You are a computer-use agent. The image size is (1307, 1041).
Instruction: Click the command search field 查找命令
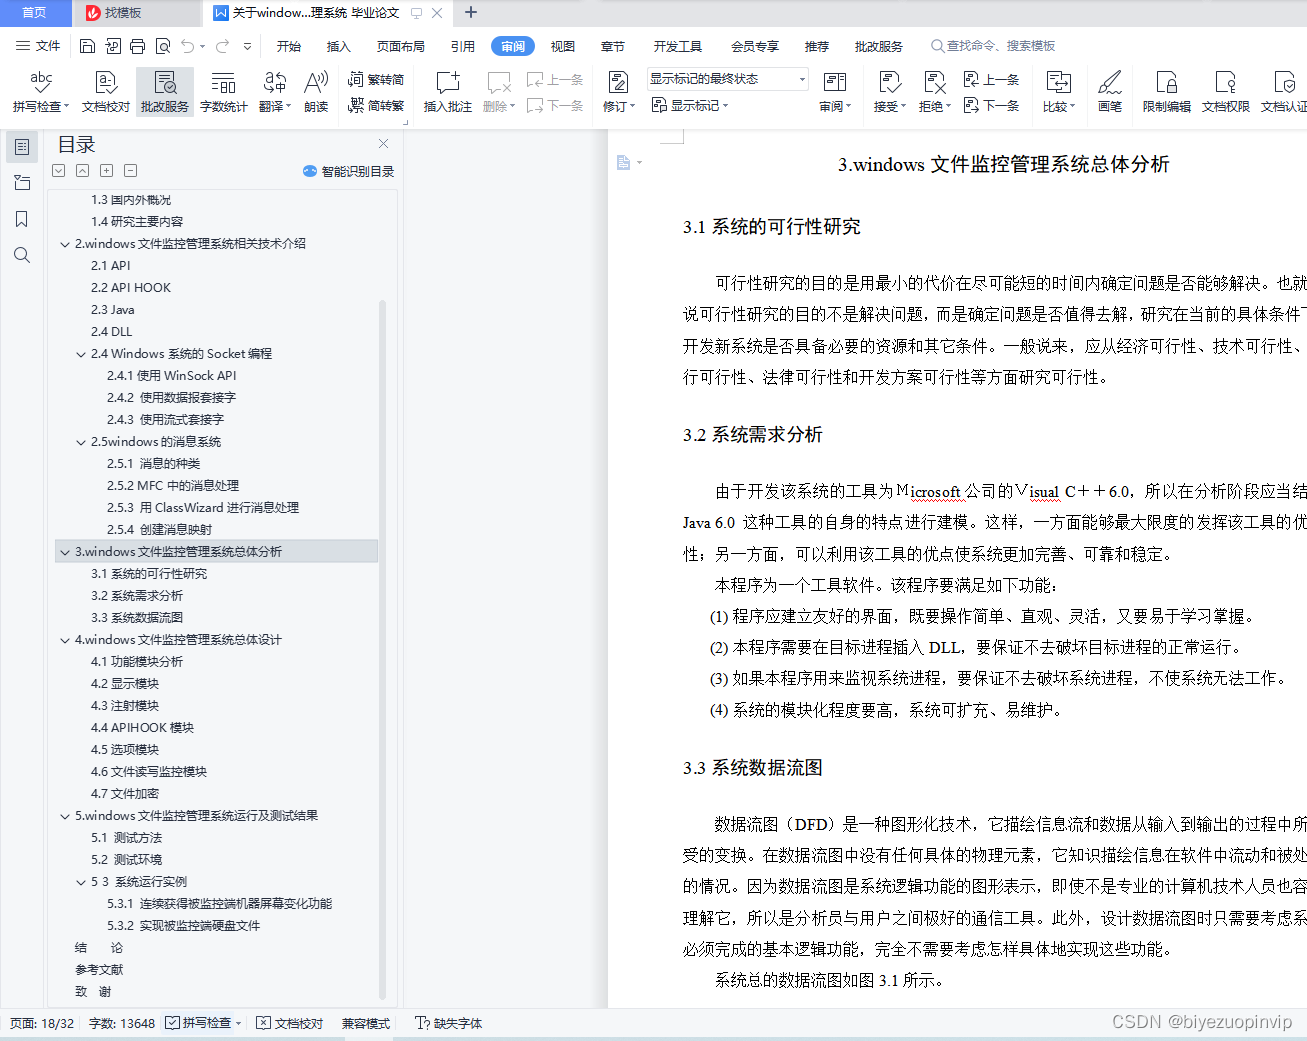point(993,46)
